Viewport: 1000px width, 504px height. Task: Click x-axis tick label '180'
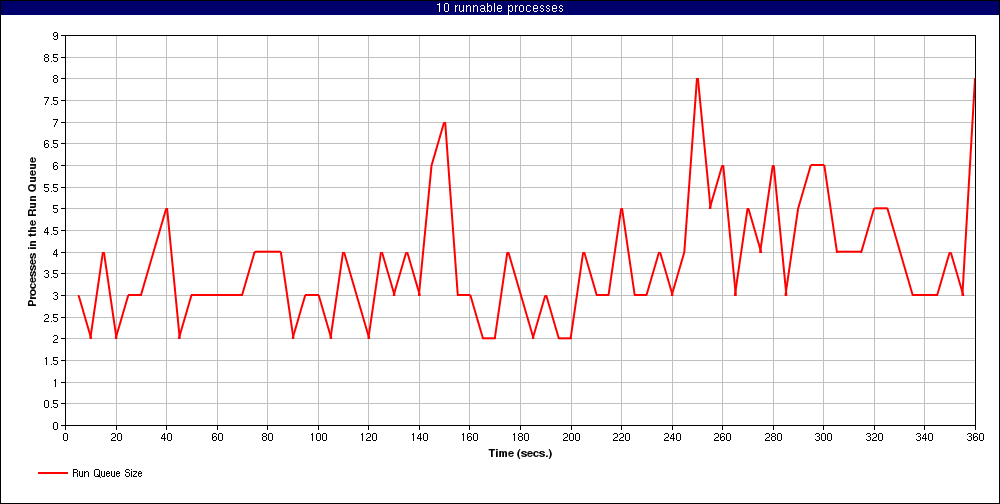pos(520,437)
